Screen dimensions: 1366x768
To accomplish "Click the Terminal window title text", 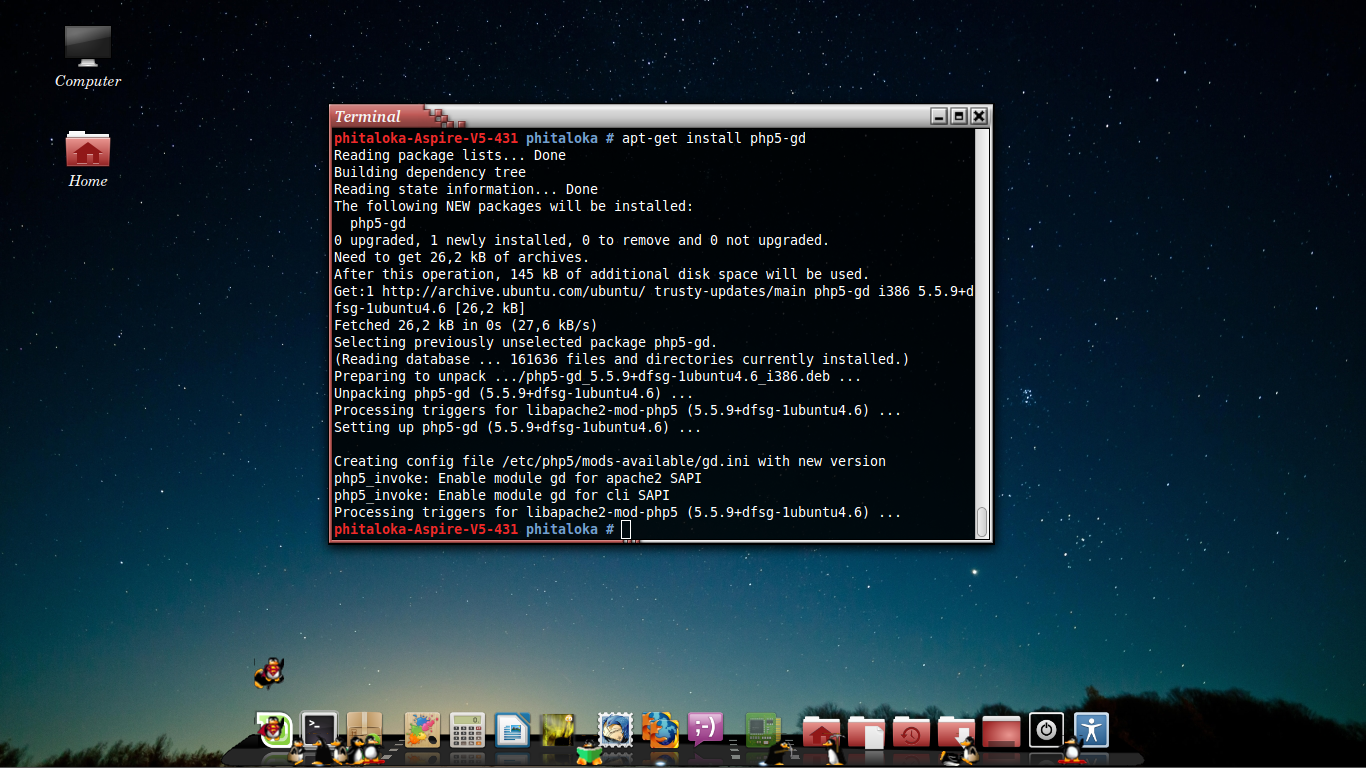I will point(368,116).
